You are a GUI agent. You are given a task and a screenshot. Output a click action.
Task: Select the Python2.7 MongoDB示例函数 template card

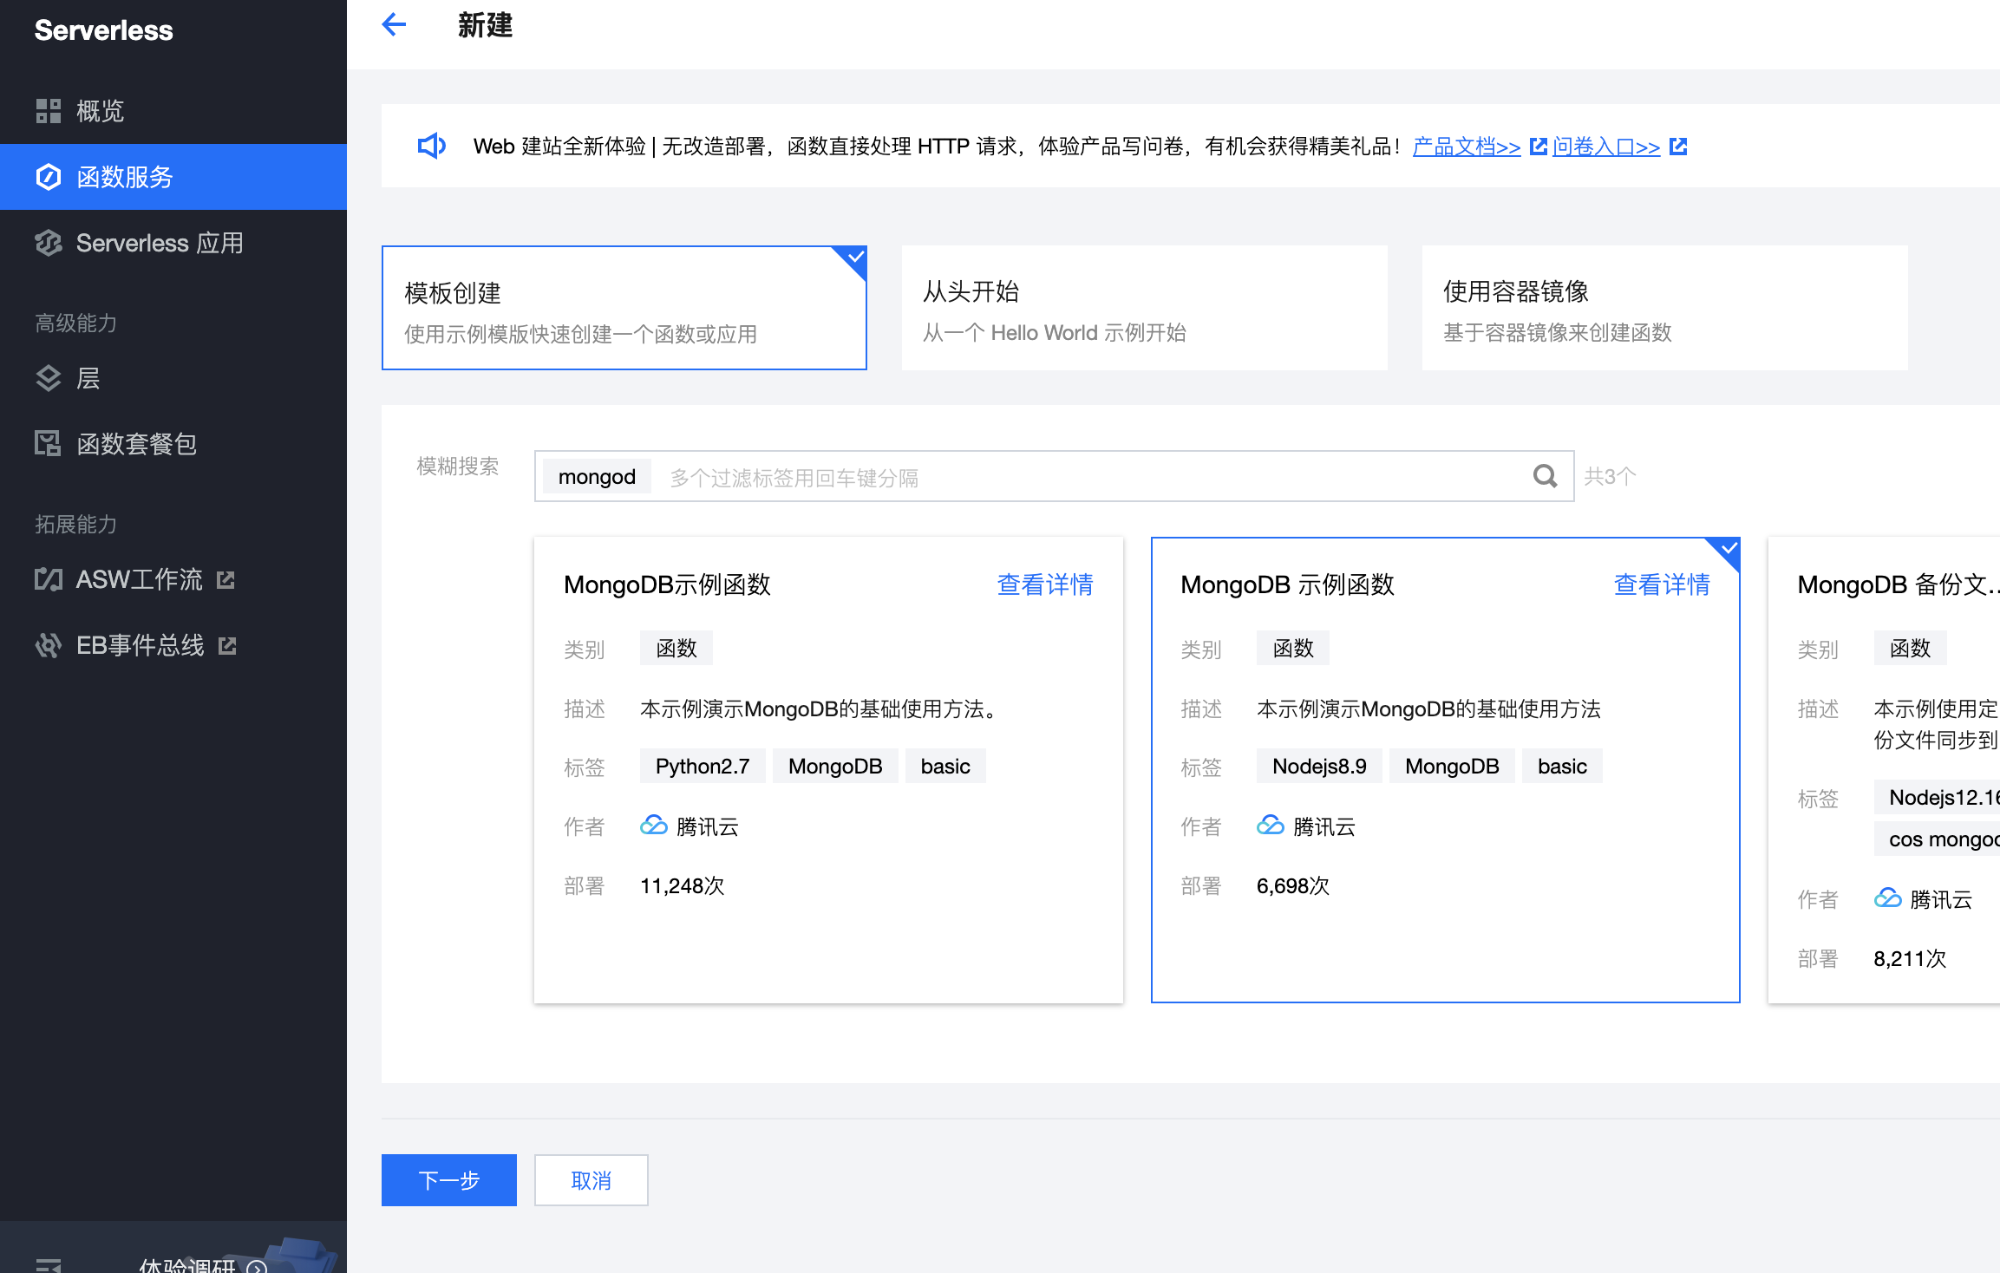(828, 770)
